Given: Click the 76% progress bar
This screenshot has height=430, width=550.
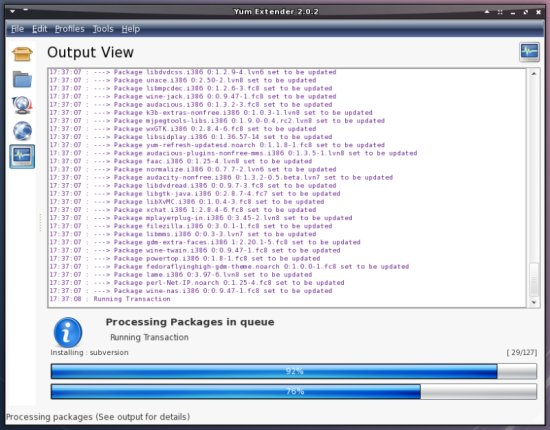Looking at the screenshot, I should [294, 391].
